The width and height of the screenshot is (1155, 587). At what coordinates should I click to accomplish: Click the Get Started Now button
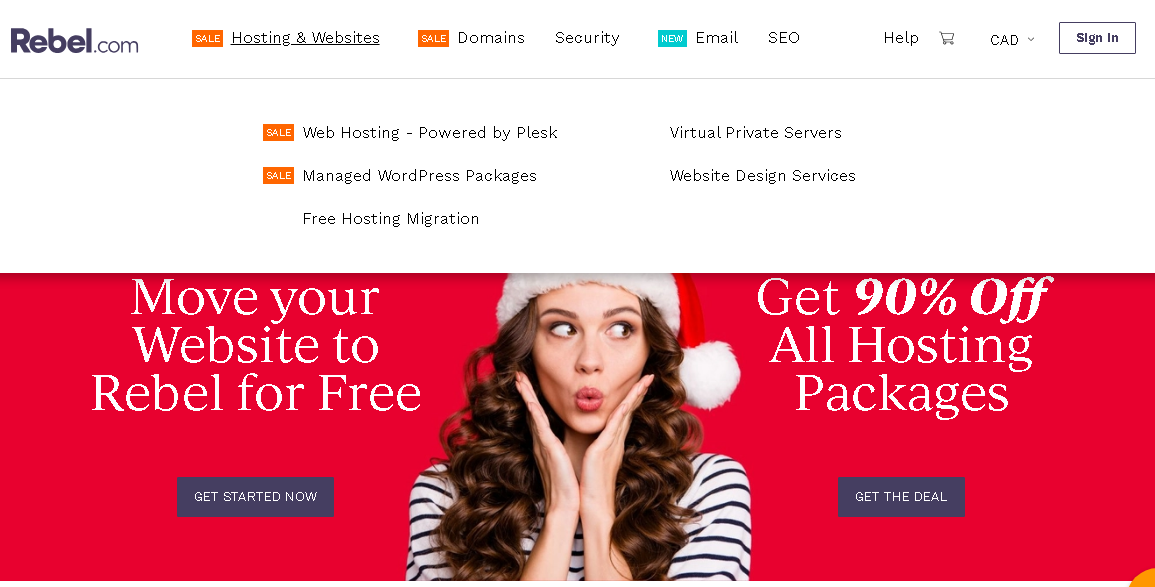[255, 496]
